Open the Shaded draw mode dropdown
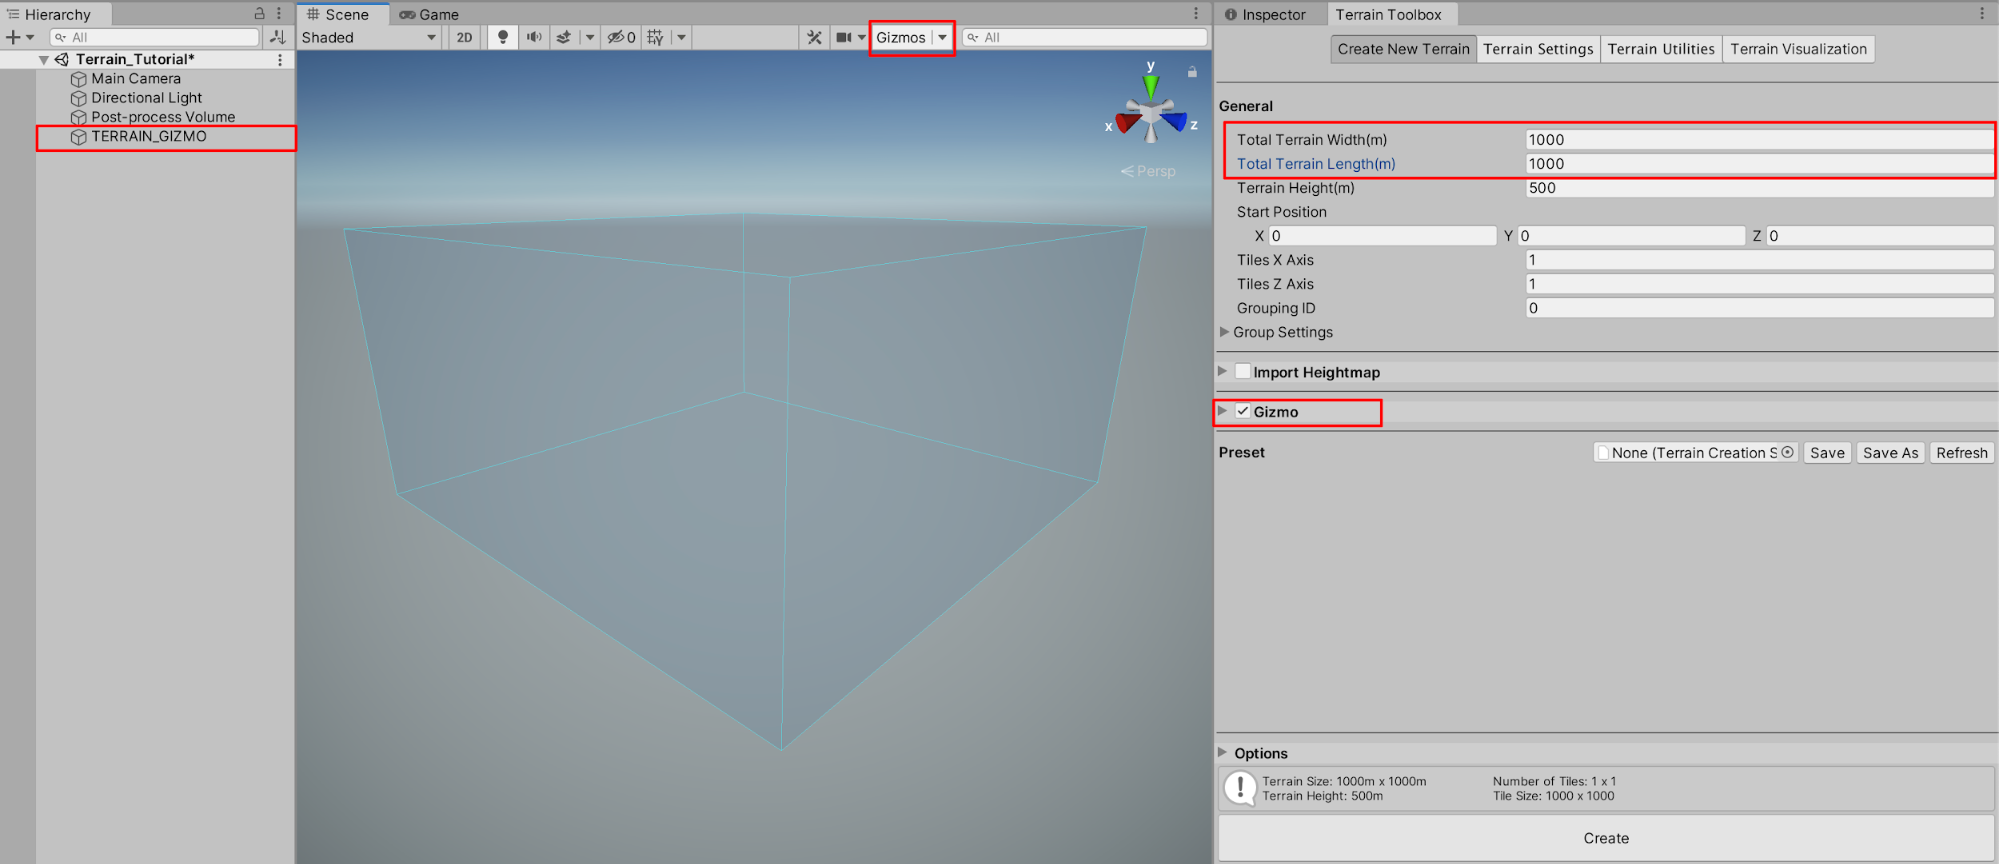 pyautogui.click(x=369, y=37)
